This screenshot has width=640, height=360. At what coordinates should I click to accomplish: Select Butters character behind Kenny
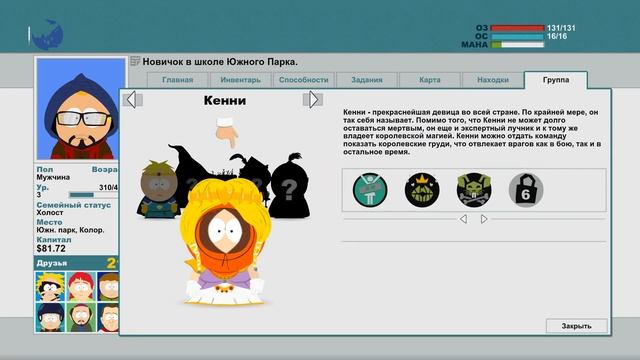(x=158, y=190)
